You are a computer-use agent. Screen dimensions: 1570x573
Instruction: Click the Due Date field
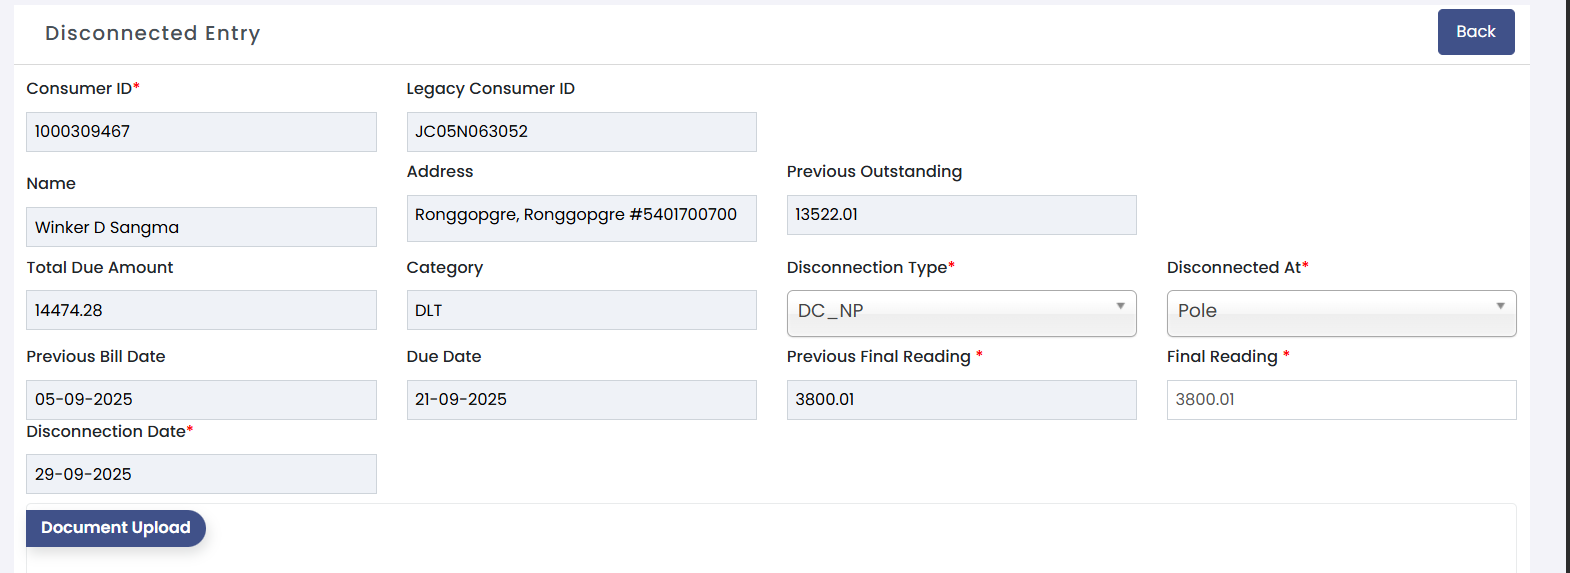[581, 400]
